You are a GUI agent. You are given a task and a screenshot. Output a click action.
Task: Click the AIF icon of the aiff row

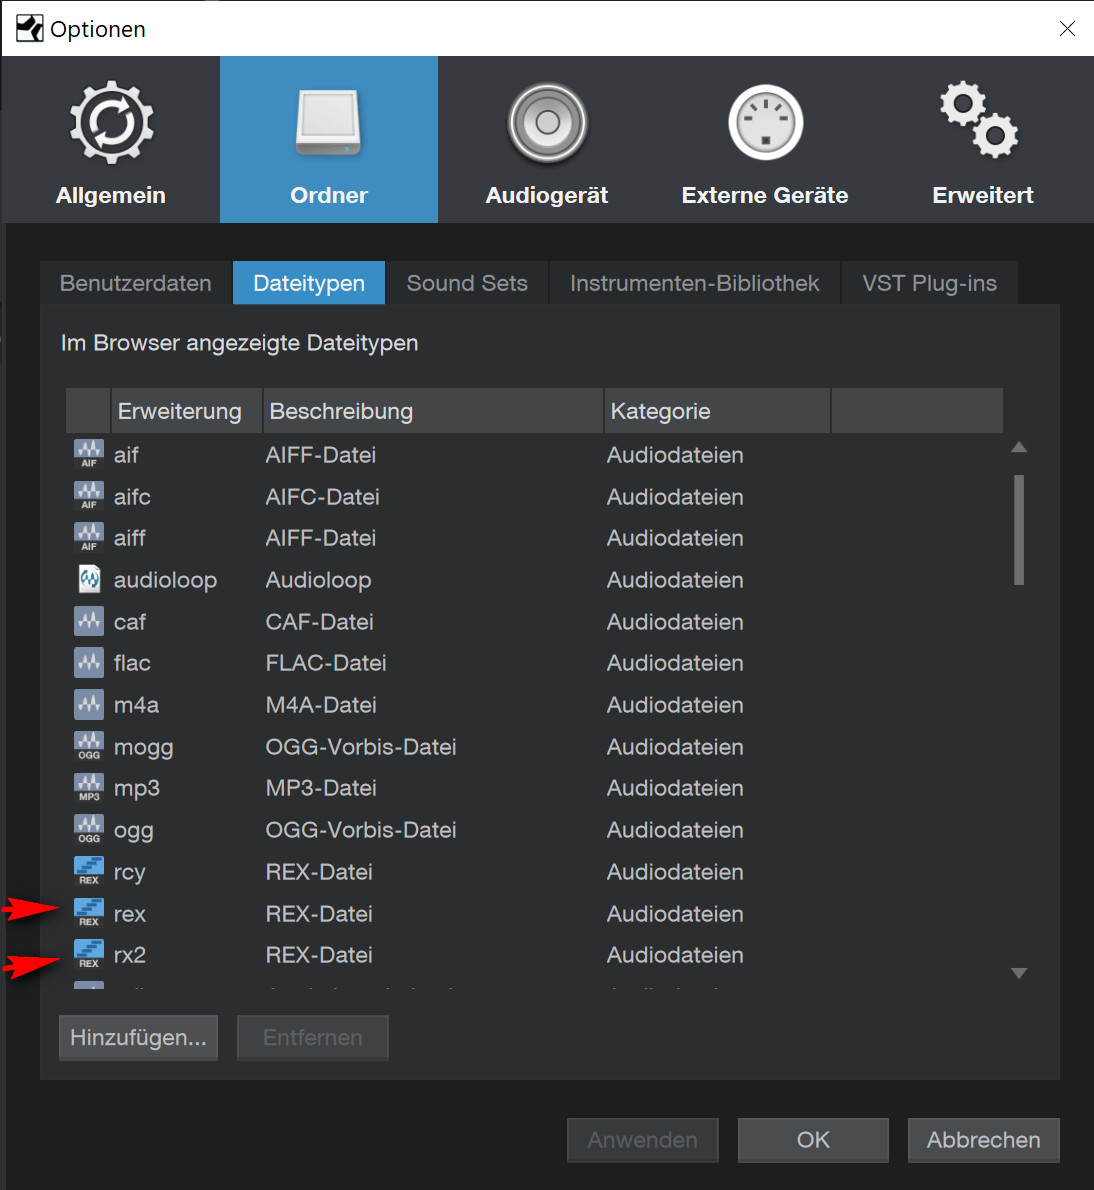coord(89,538)
